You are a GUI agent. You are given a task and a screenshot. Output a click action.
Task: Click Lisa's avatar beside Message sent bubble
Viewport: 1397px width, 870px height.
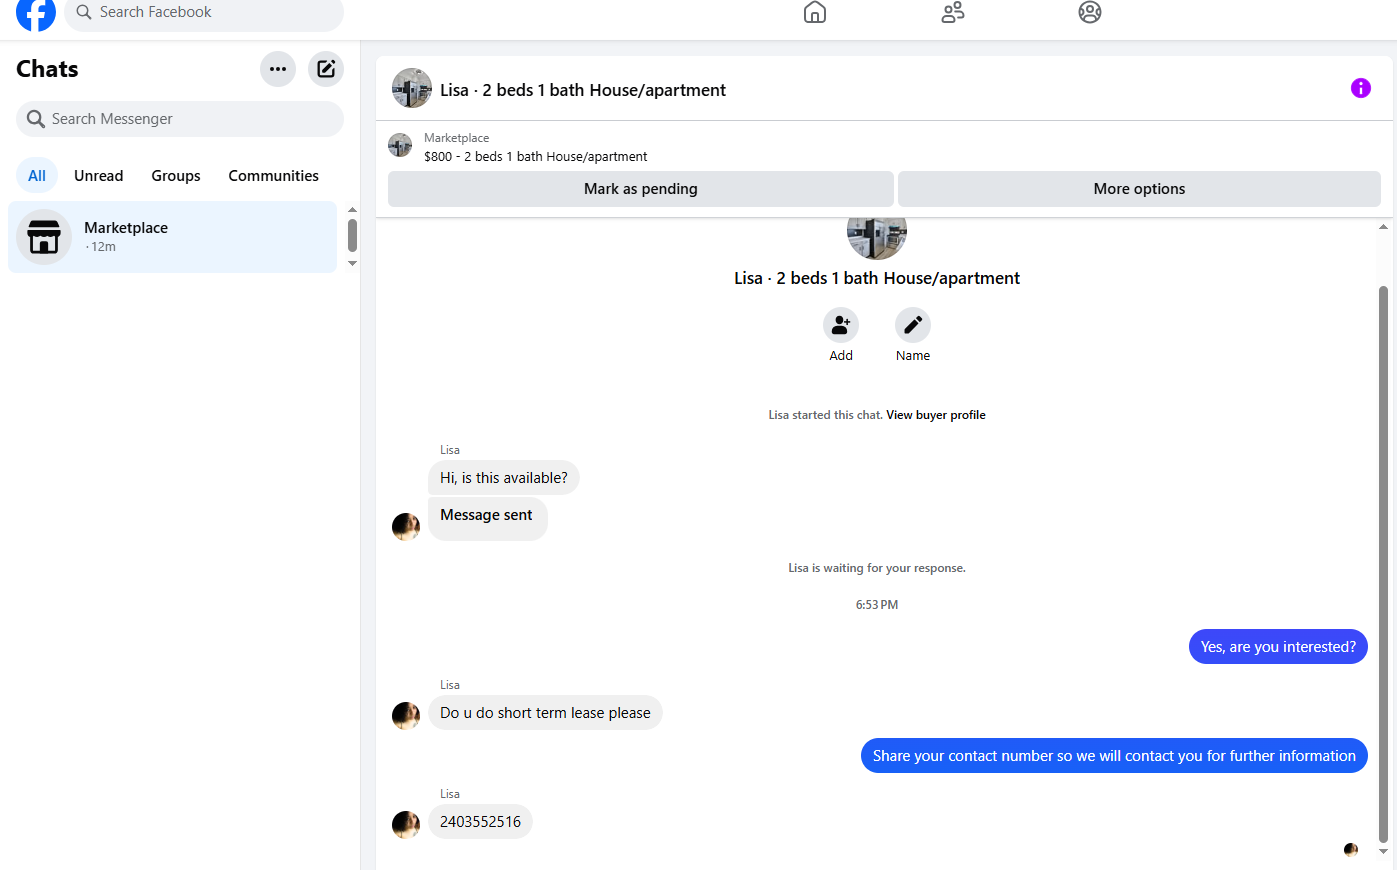pos(406,527)
